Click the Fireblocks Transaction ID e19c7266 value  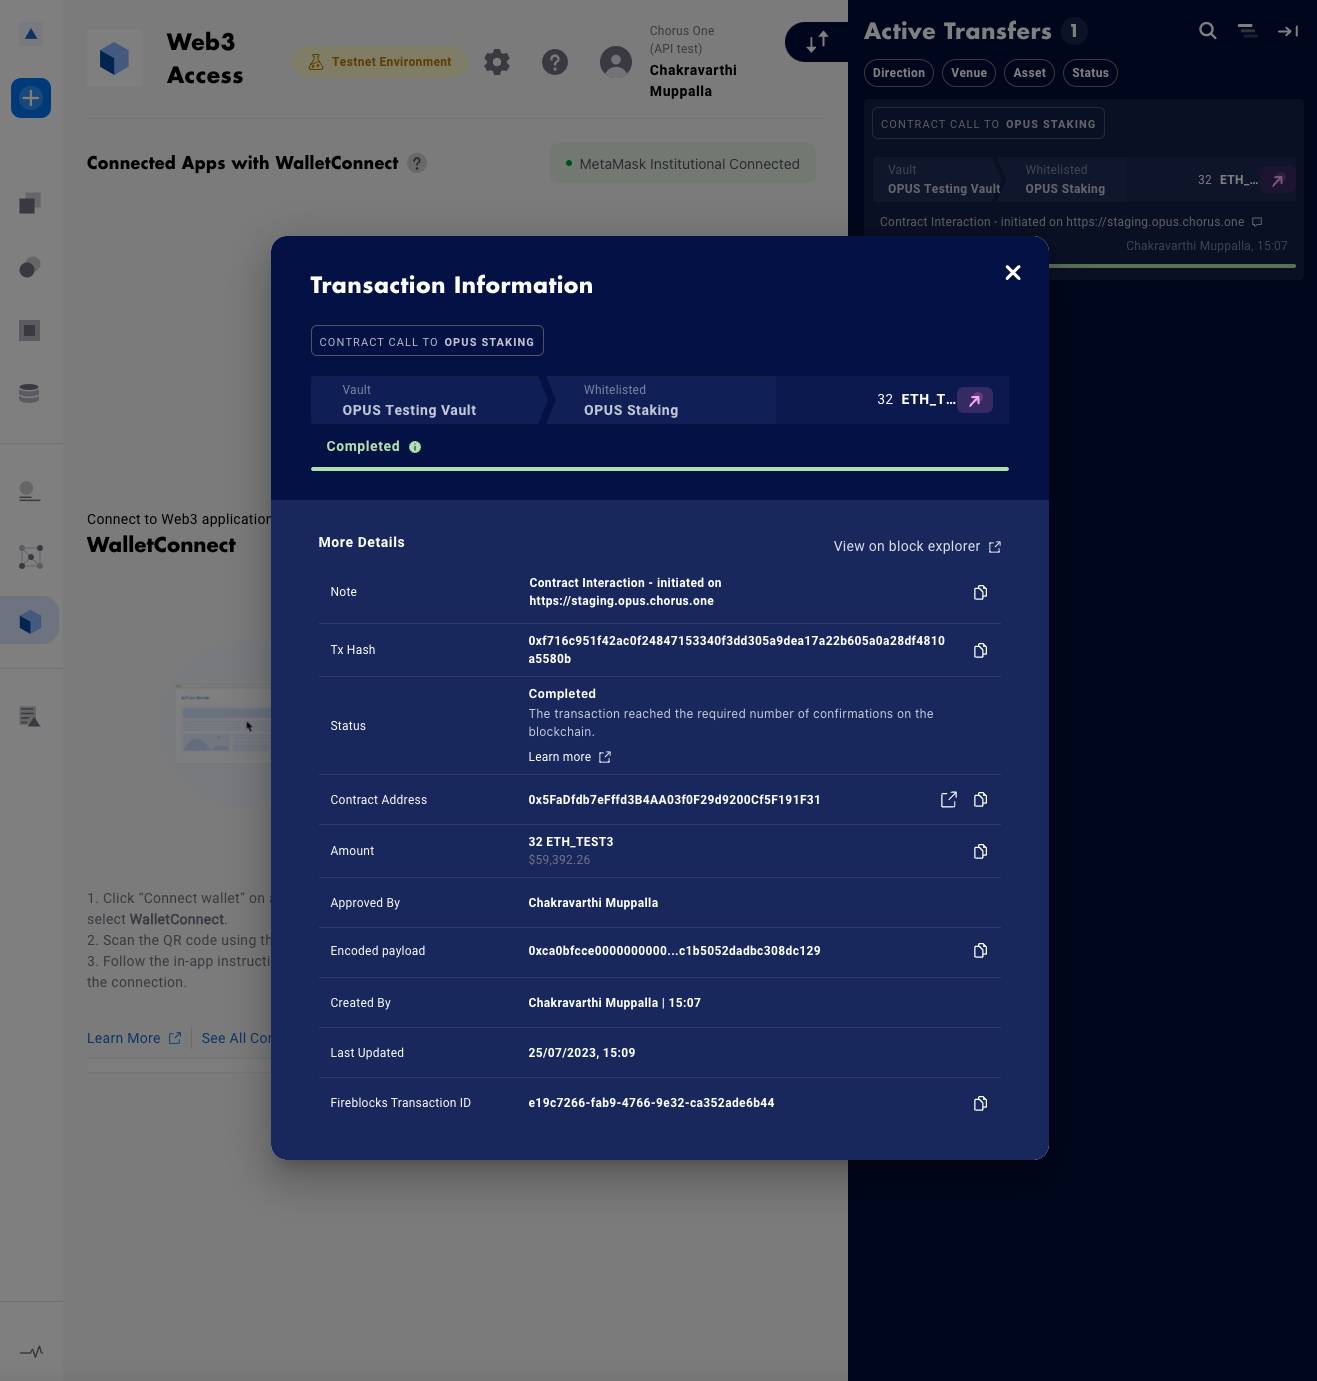tap(651, 1103)
